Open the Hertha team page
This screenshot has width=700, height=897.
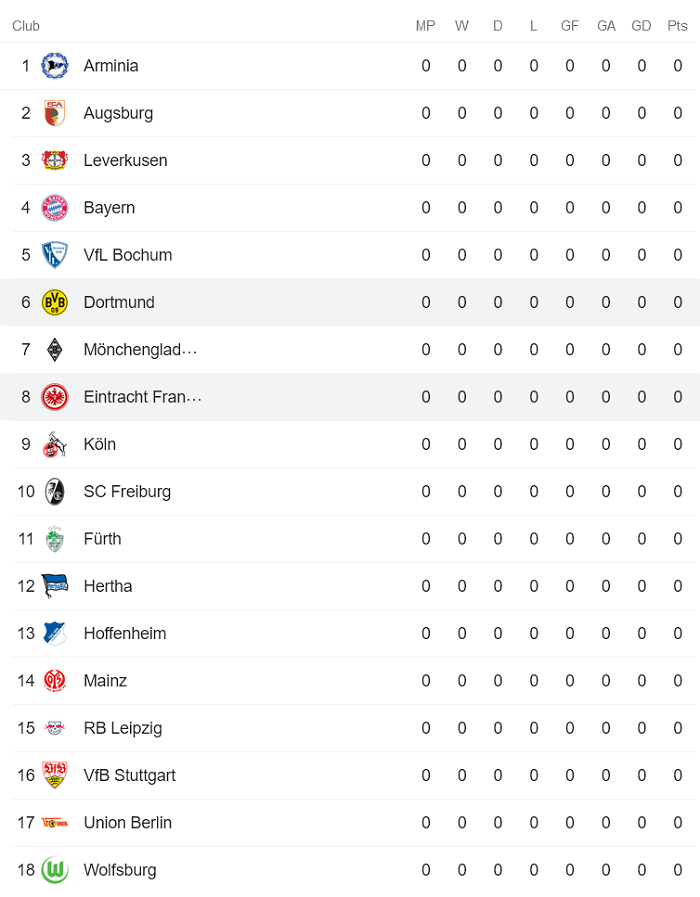pos(108,586)
